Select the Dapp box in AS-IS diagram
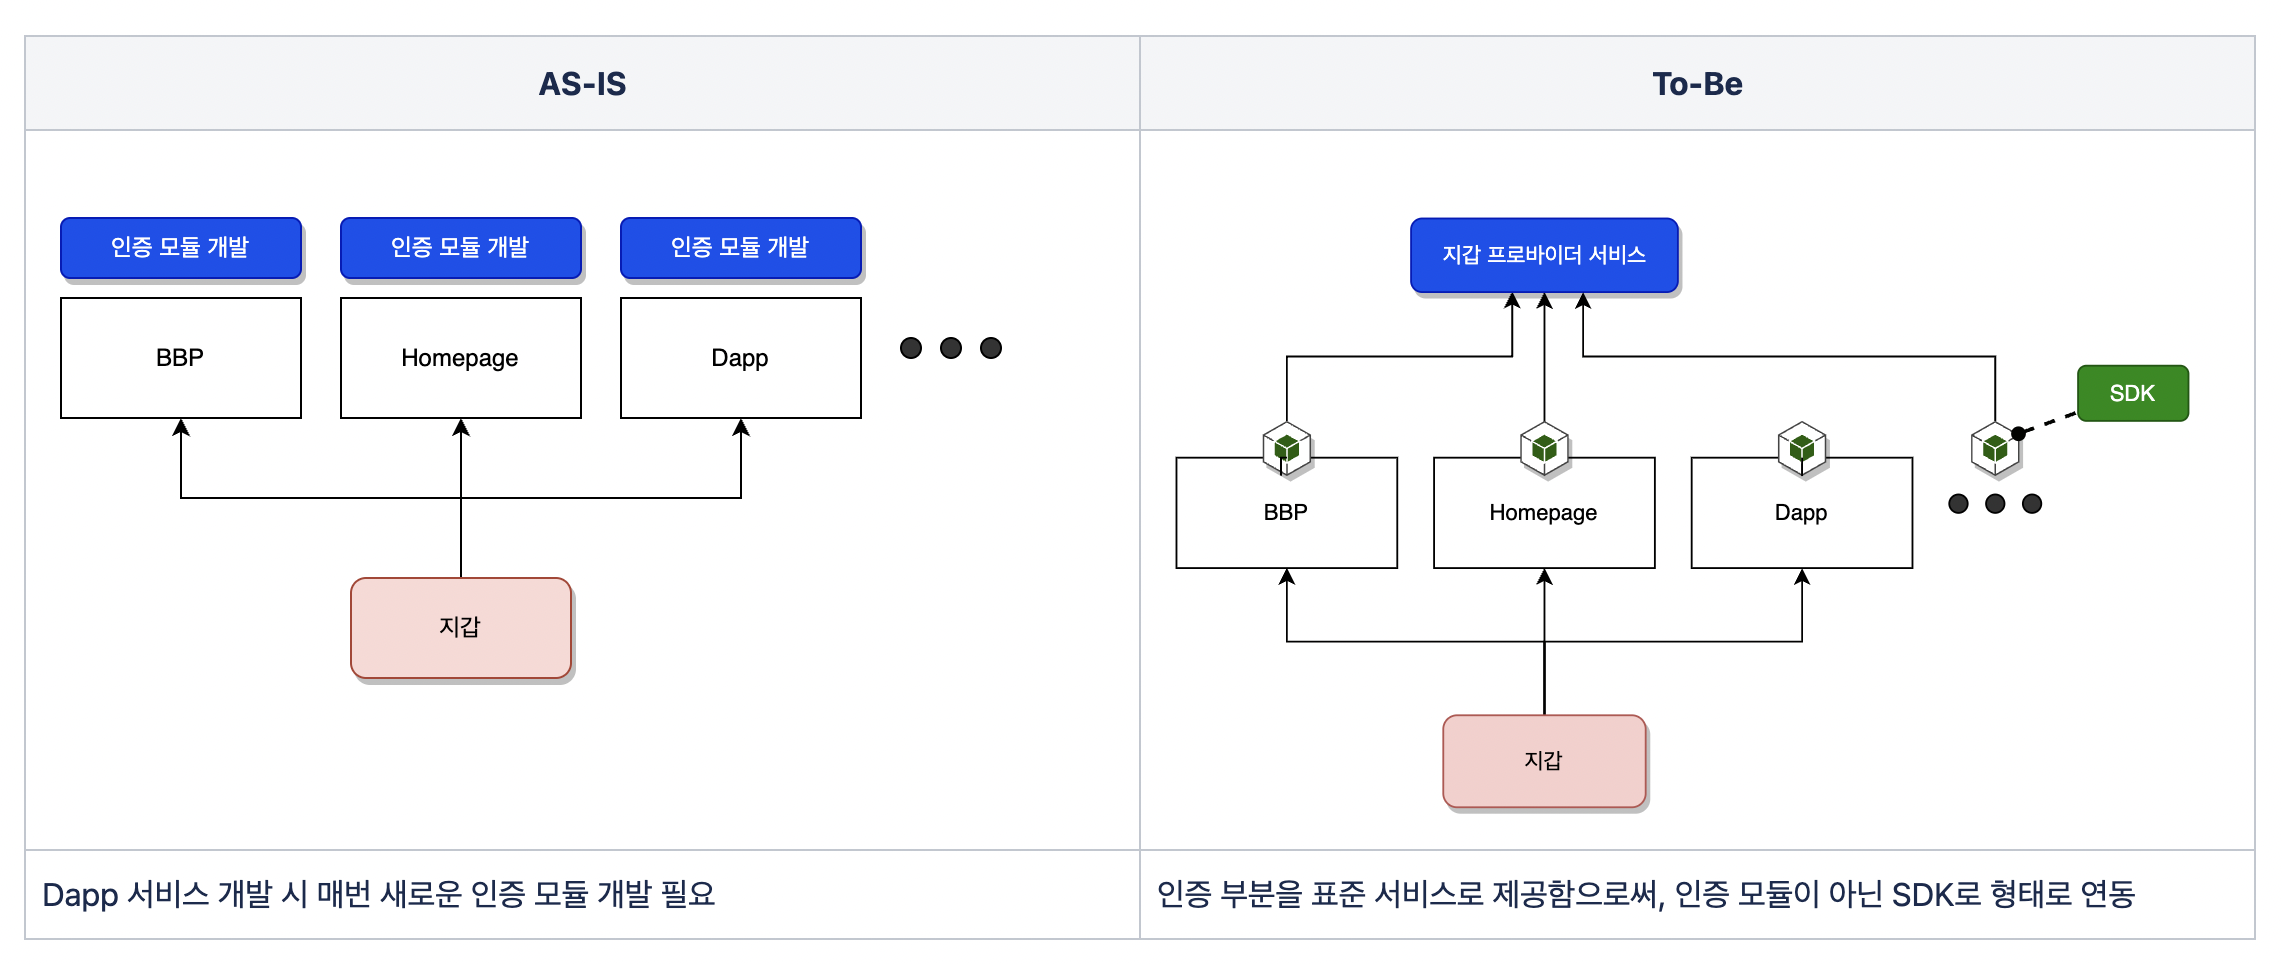2282x964 pixels. click(741, 358)
